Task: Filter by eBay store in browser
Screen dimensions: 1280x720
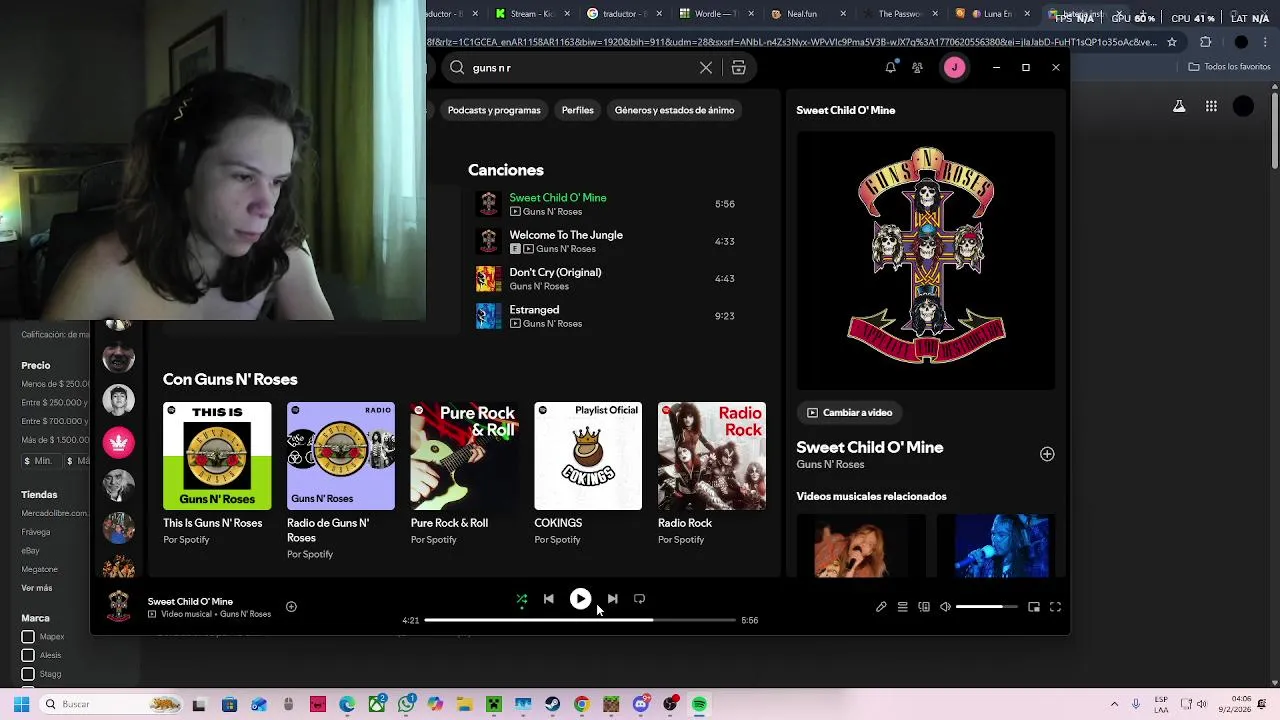Action: pos(31,551)
